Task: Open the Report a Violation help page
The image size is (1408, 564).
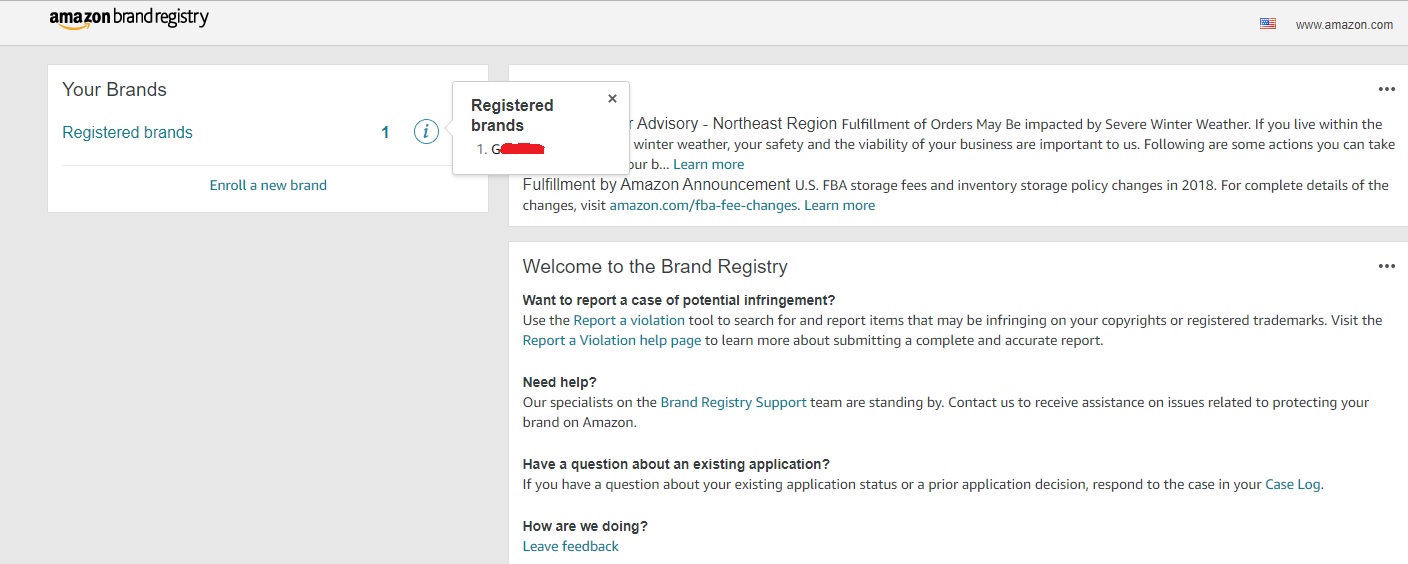Action: [612, 340]
